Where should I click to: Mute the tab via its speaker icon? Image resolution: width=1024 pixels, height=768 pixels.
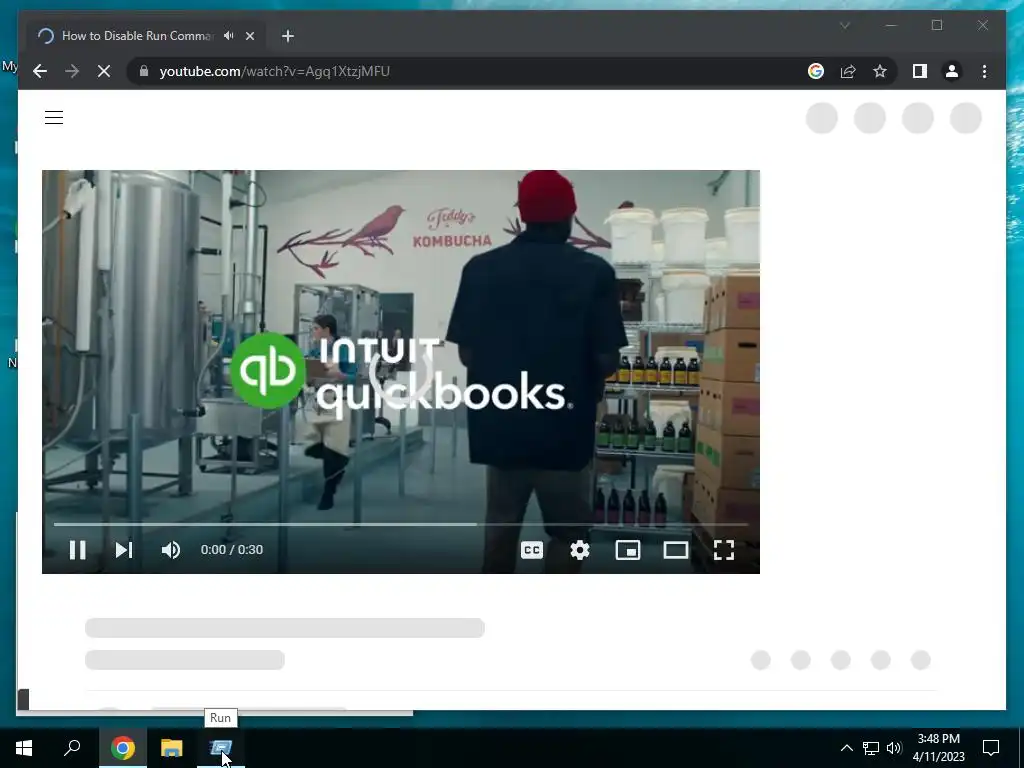pyautogui.click(x=229, y=36)
